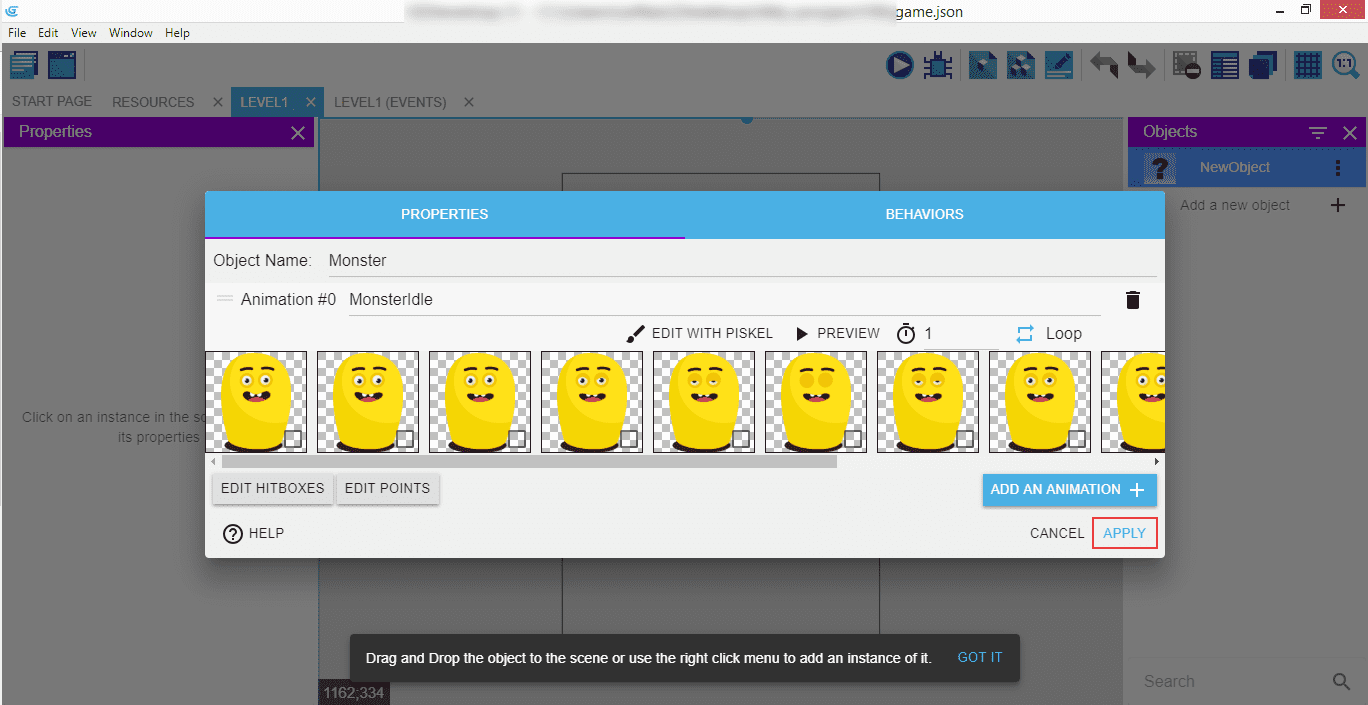1368x705 pixels.
Task: Open the NewObject three-dot menu
Action: click(1338, 168)
